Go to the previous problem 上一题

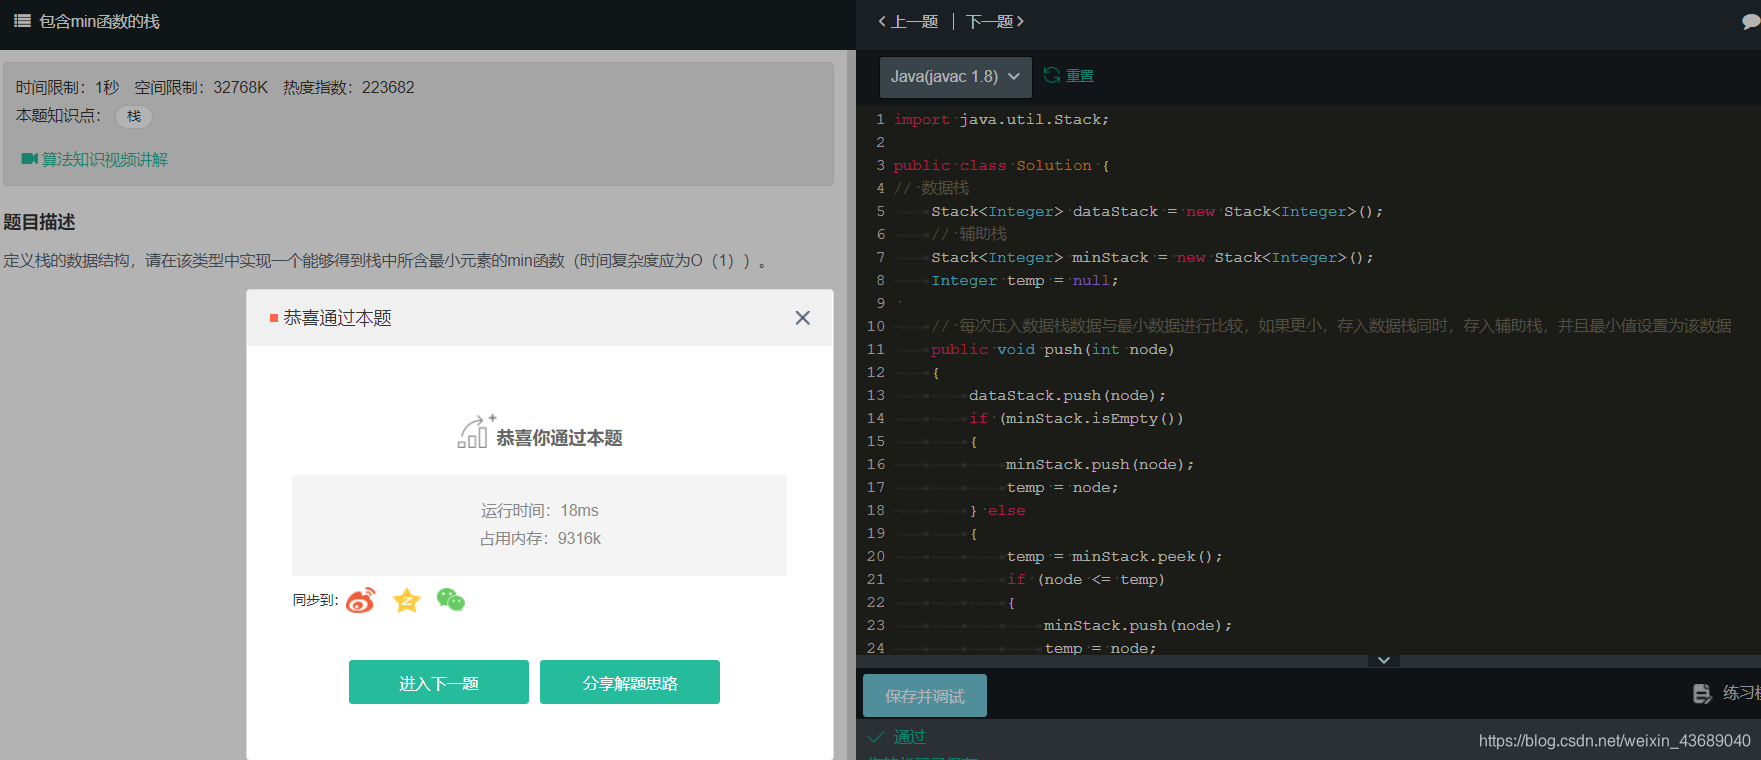tap(908, 21)
